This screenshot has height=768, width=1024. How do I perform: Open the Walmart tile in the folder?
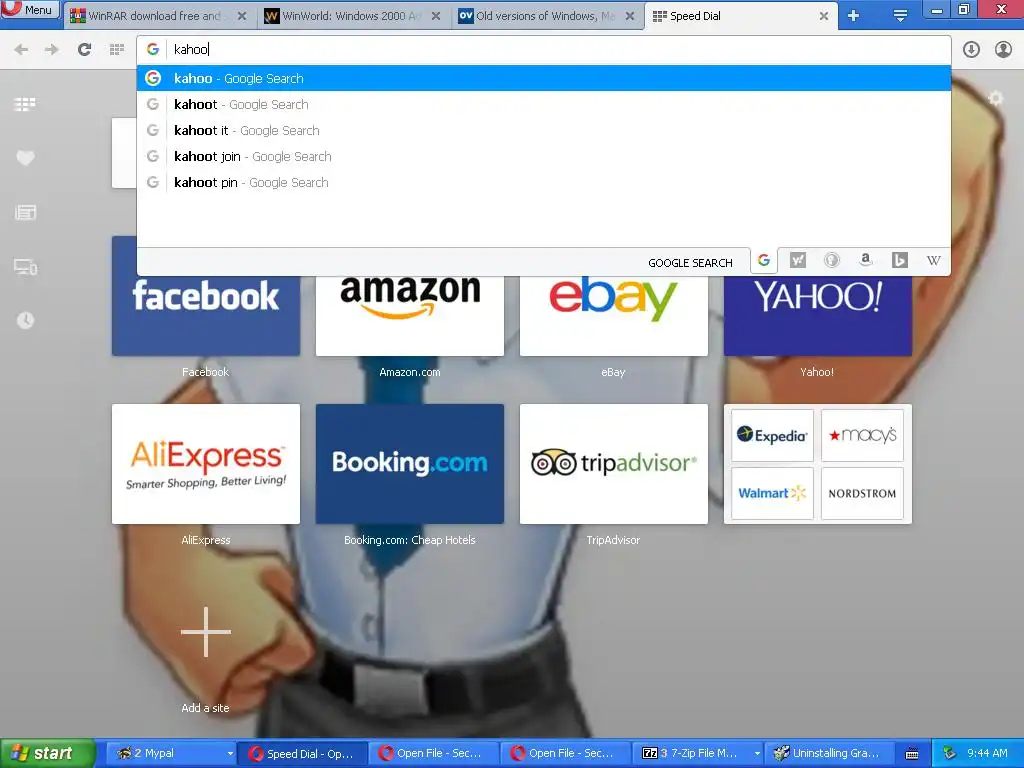click(772, 493)
